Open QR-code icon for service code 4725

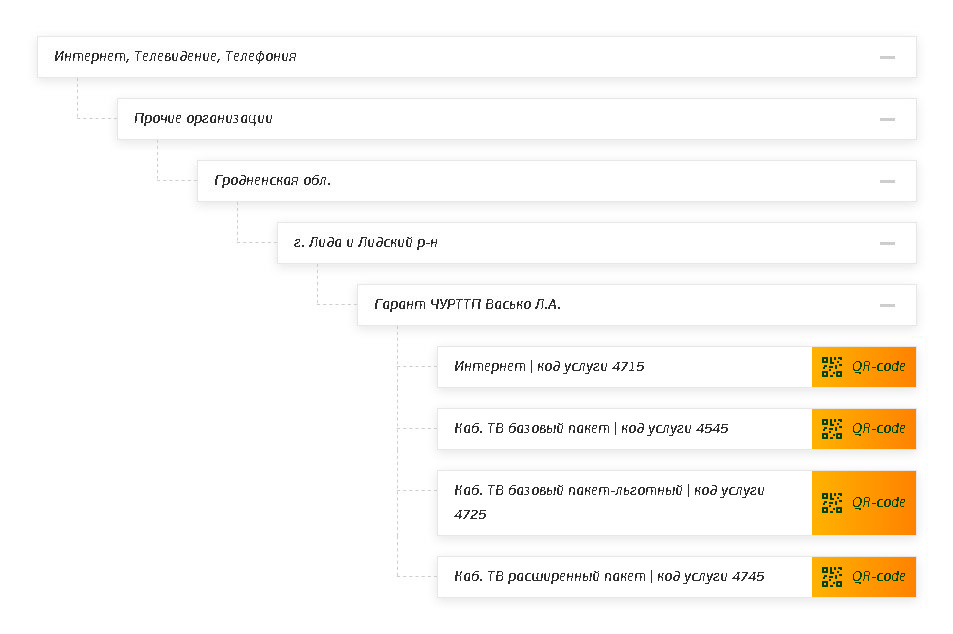pyautogui.click(x=831, y=503)
